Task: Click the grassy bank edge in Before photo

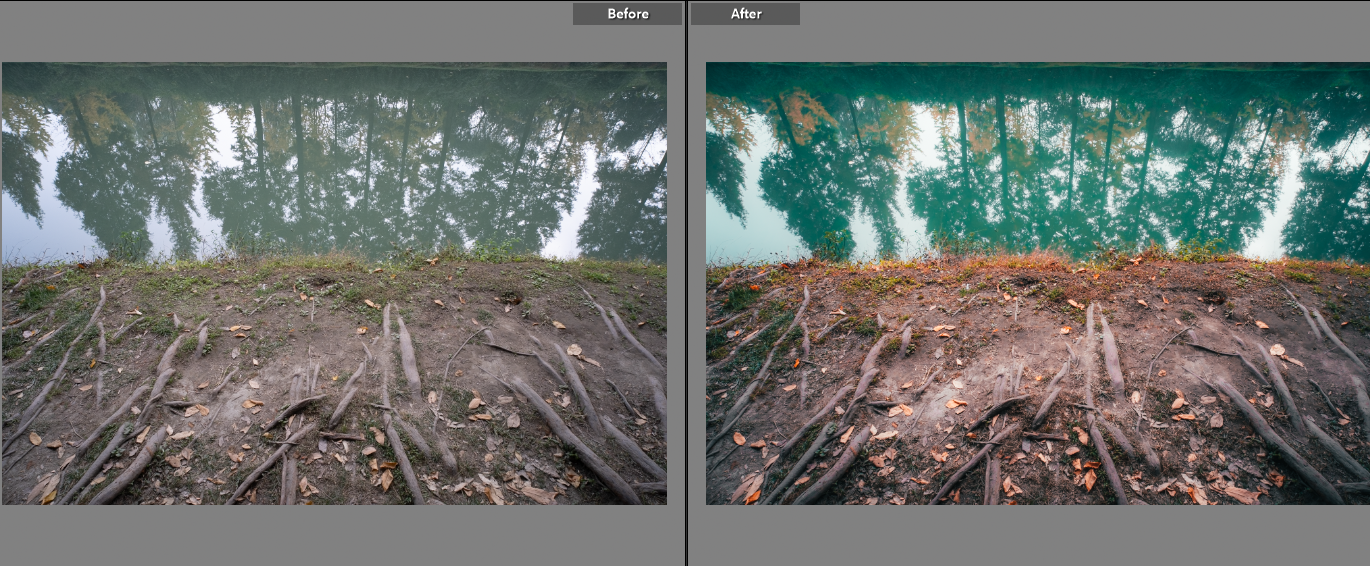Action: 300,266
